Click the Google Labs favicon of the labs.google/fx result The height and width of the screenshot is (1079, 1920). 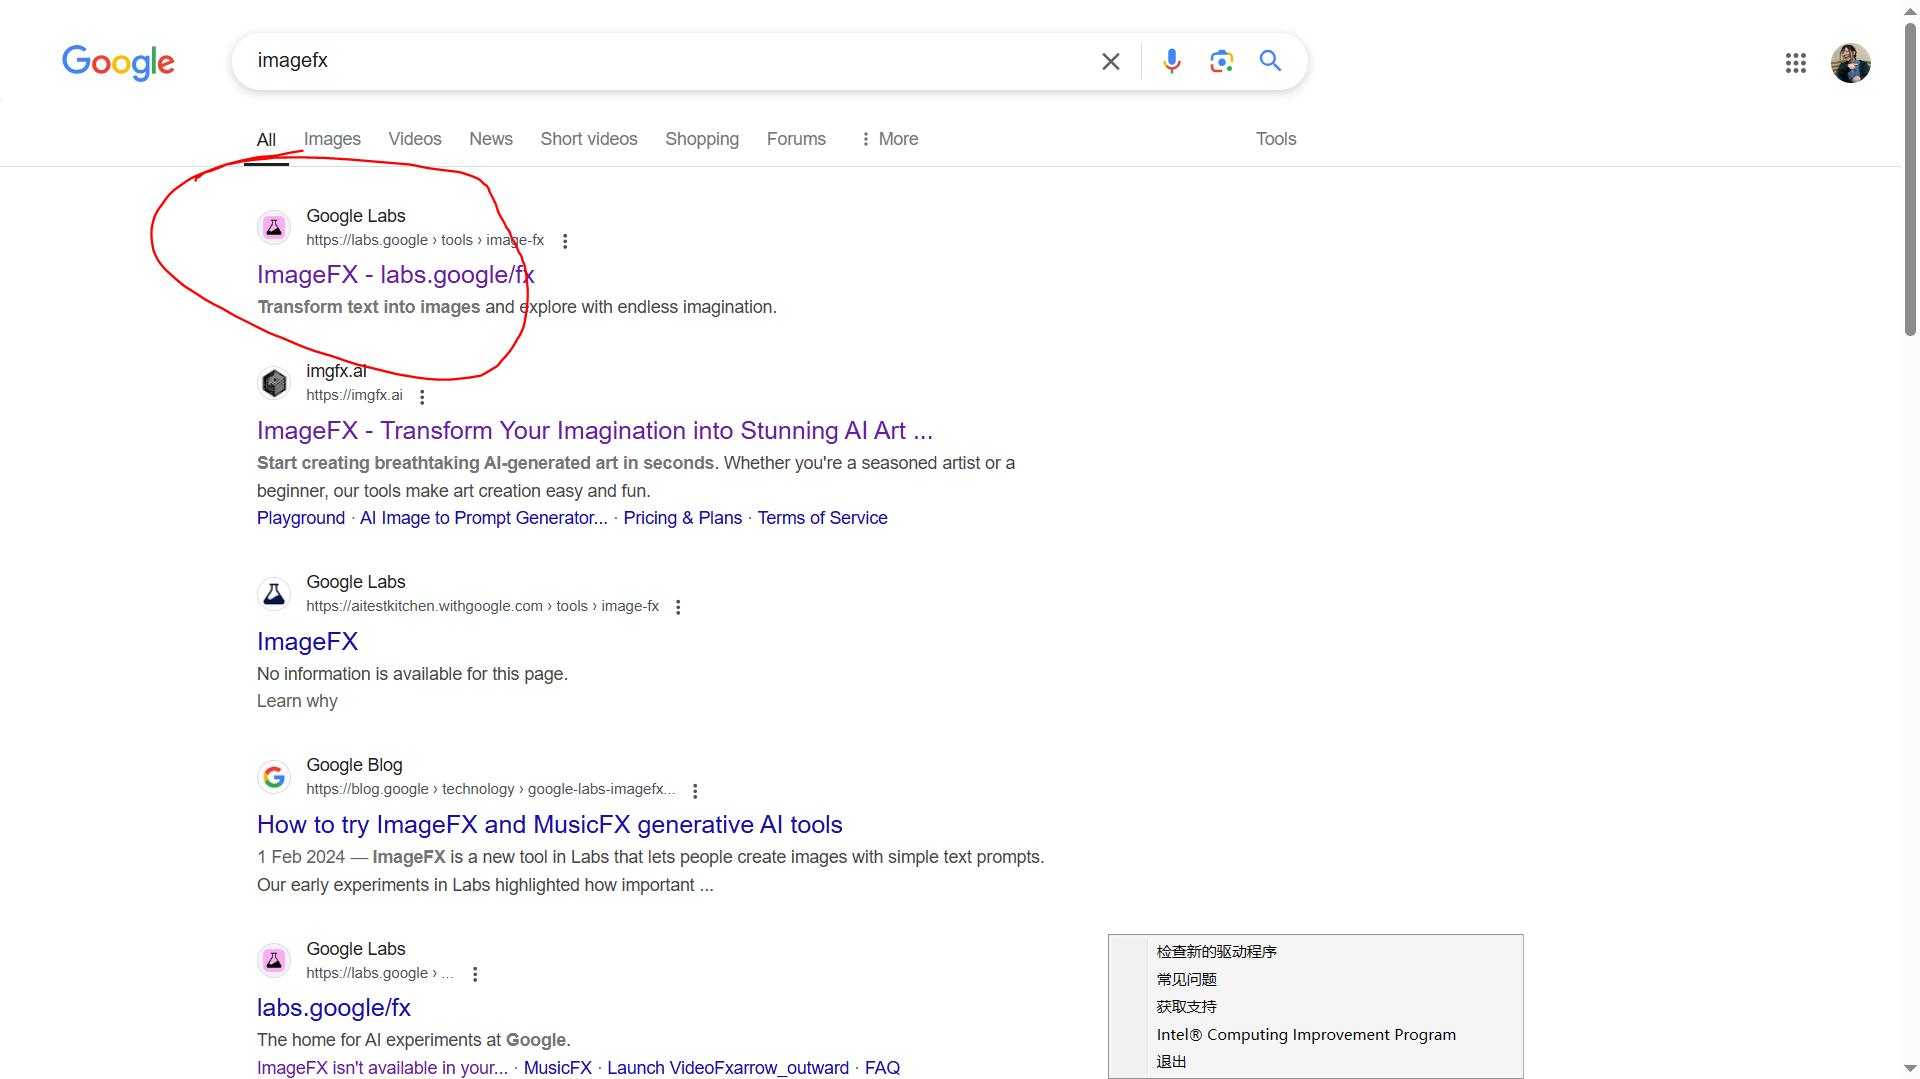coord(274,960)
